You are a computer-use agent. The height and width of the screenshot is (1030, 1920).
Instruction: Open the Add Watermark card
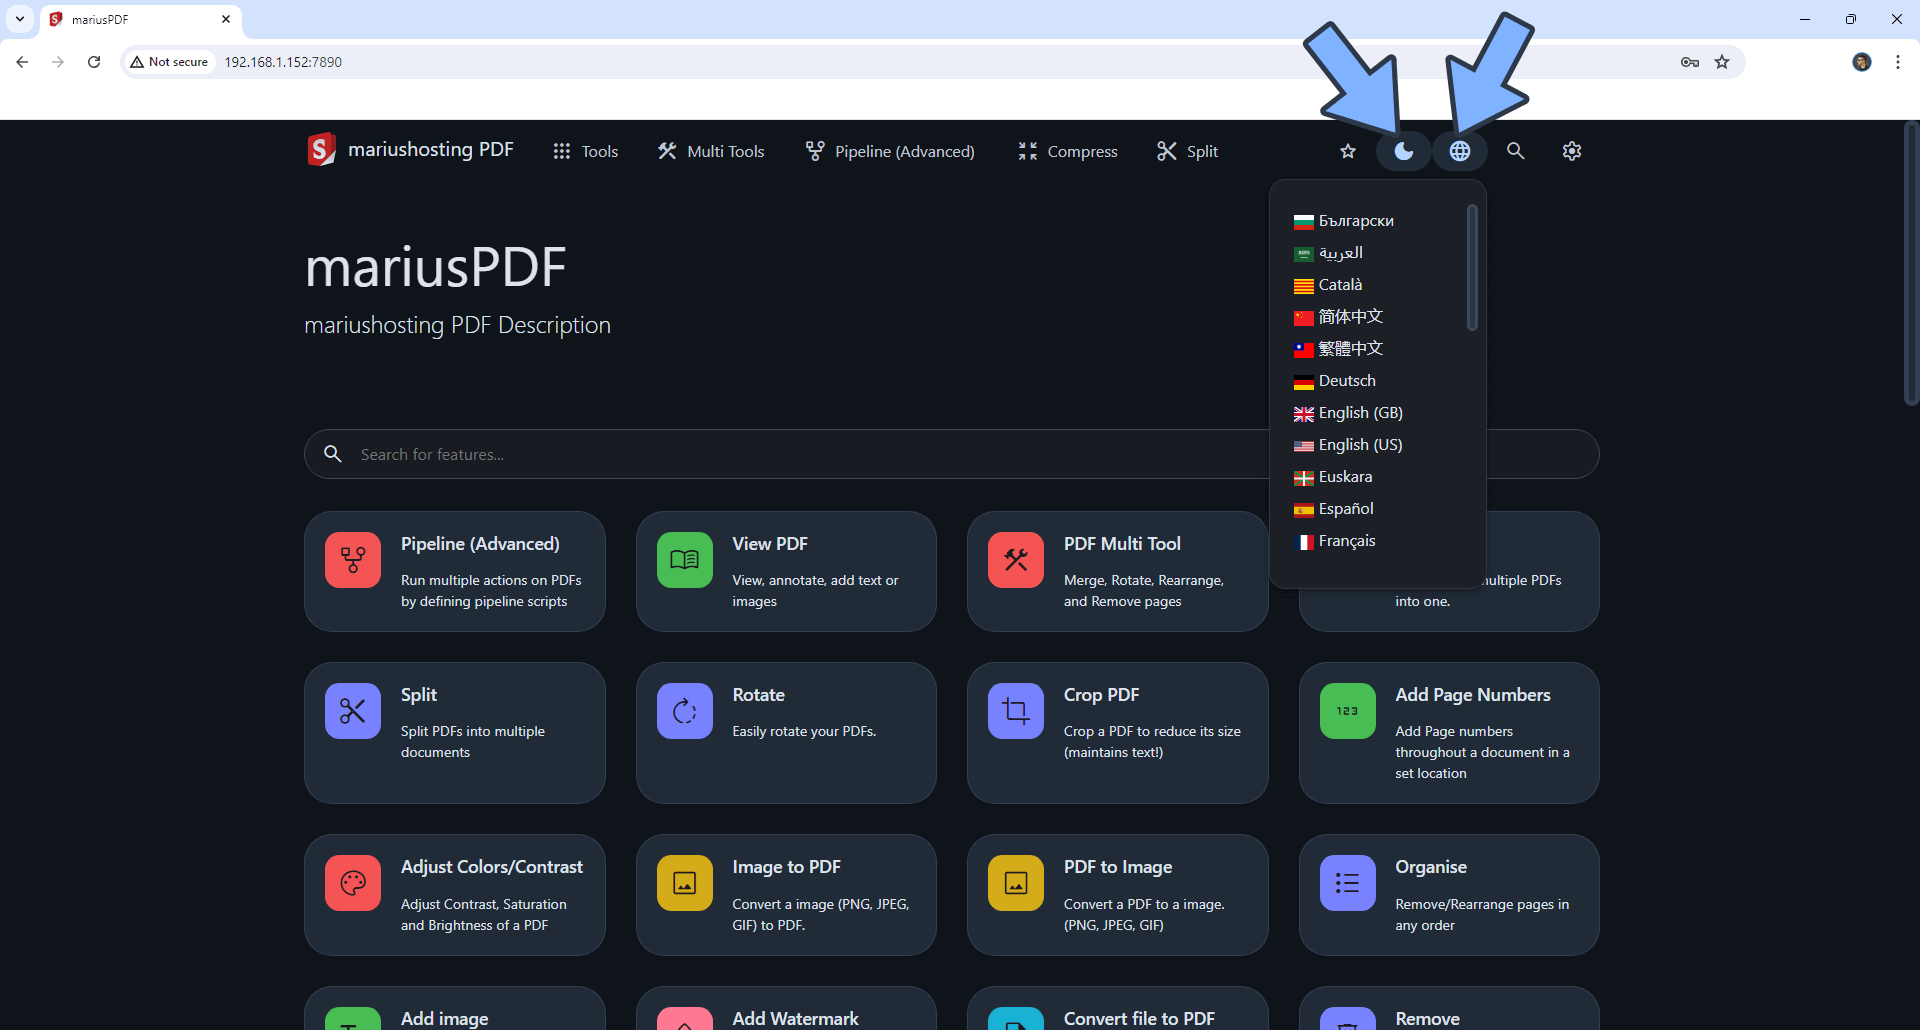click(786, 1008)
